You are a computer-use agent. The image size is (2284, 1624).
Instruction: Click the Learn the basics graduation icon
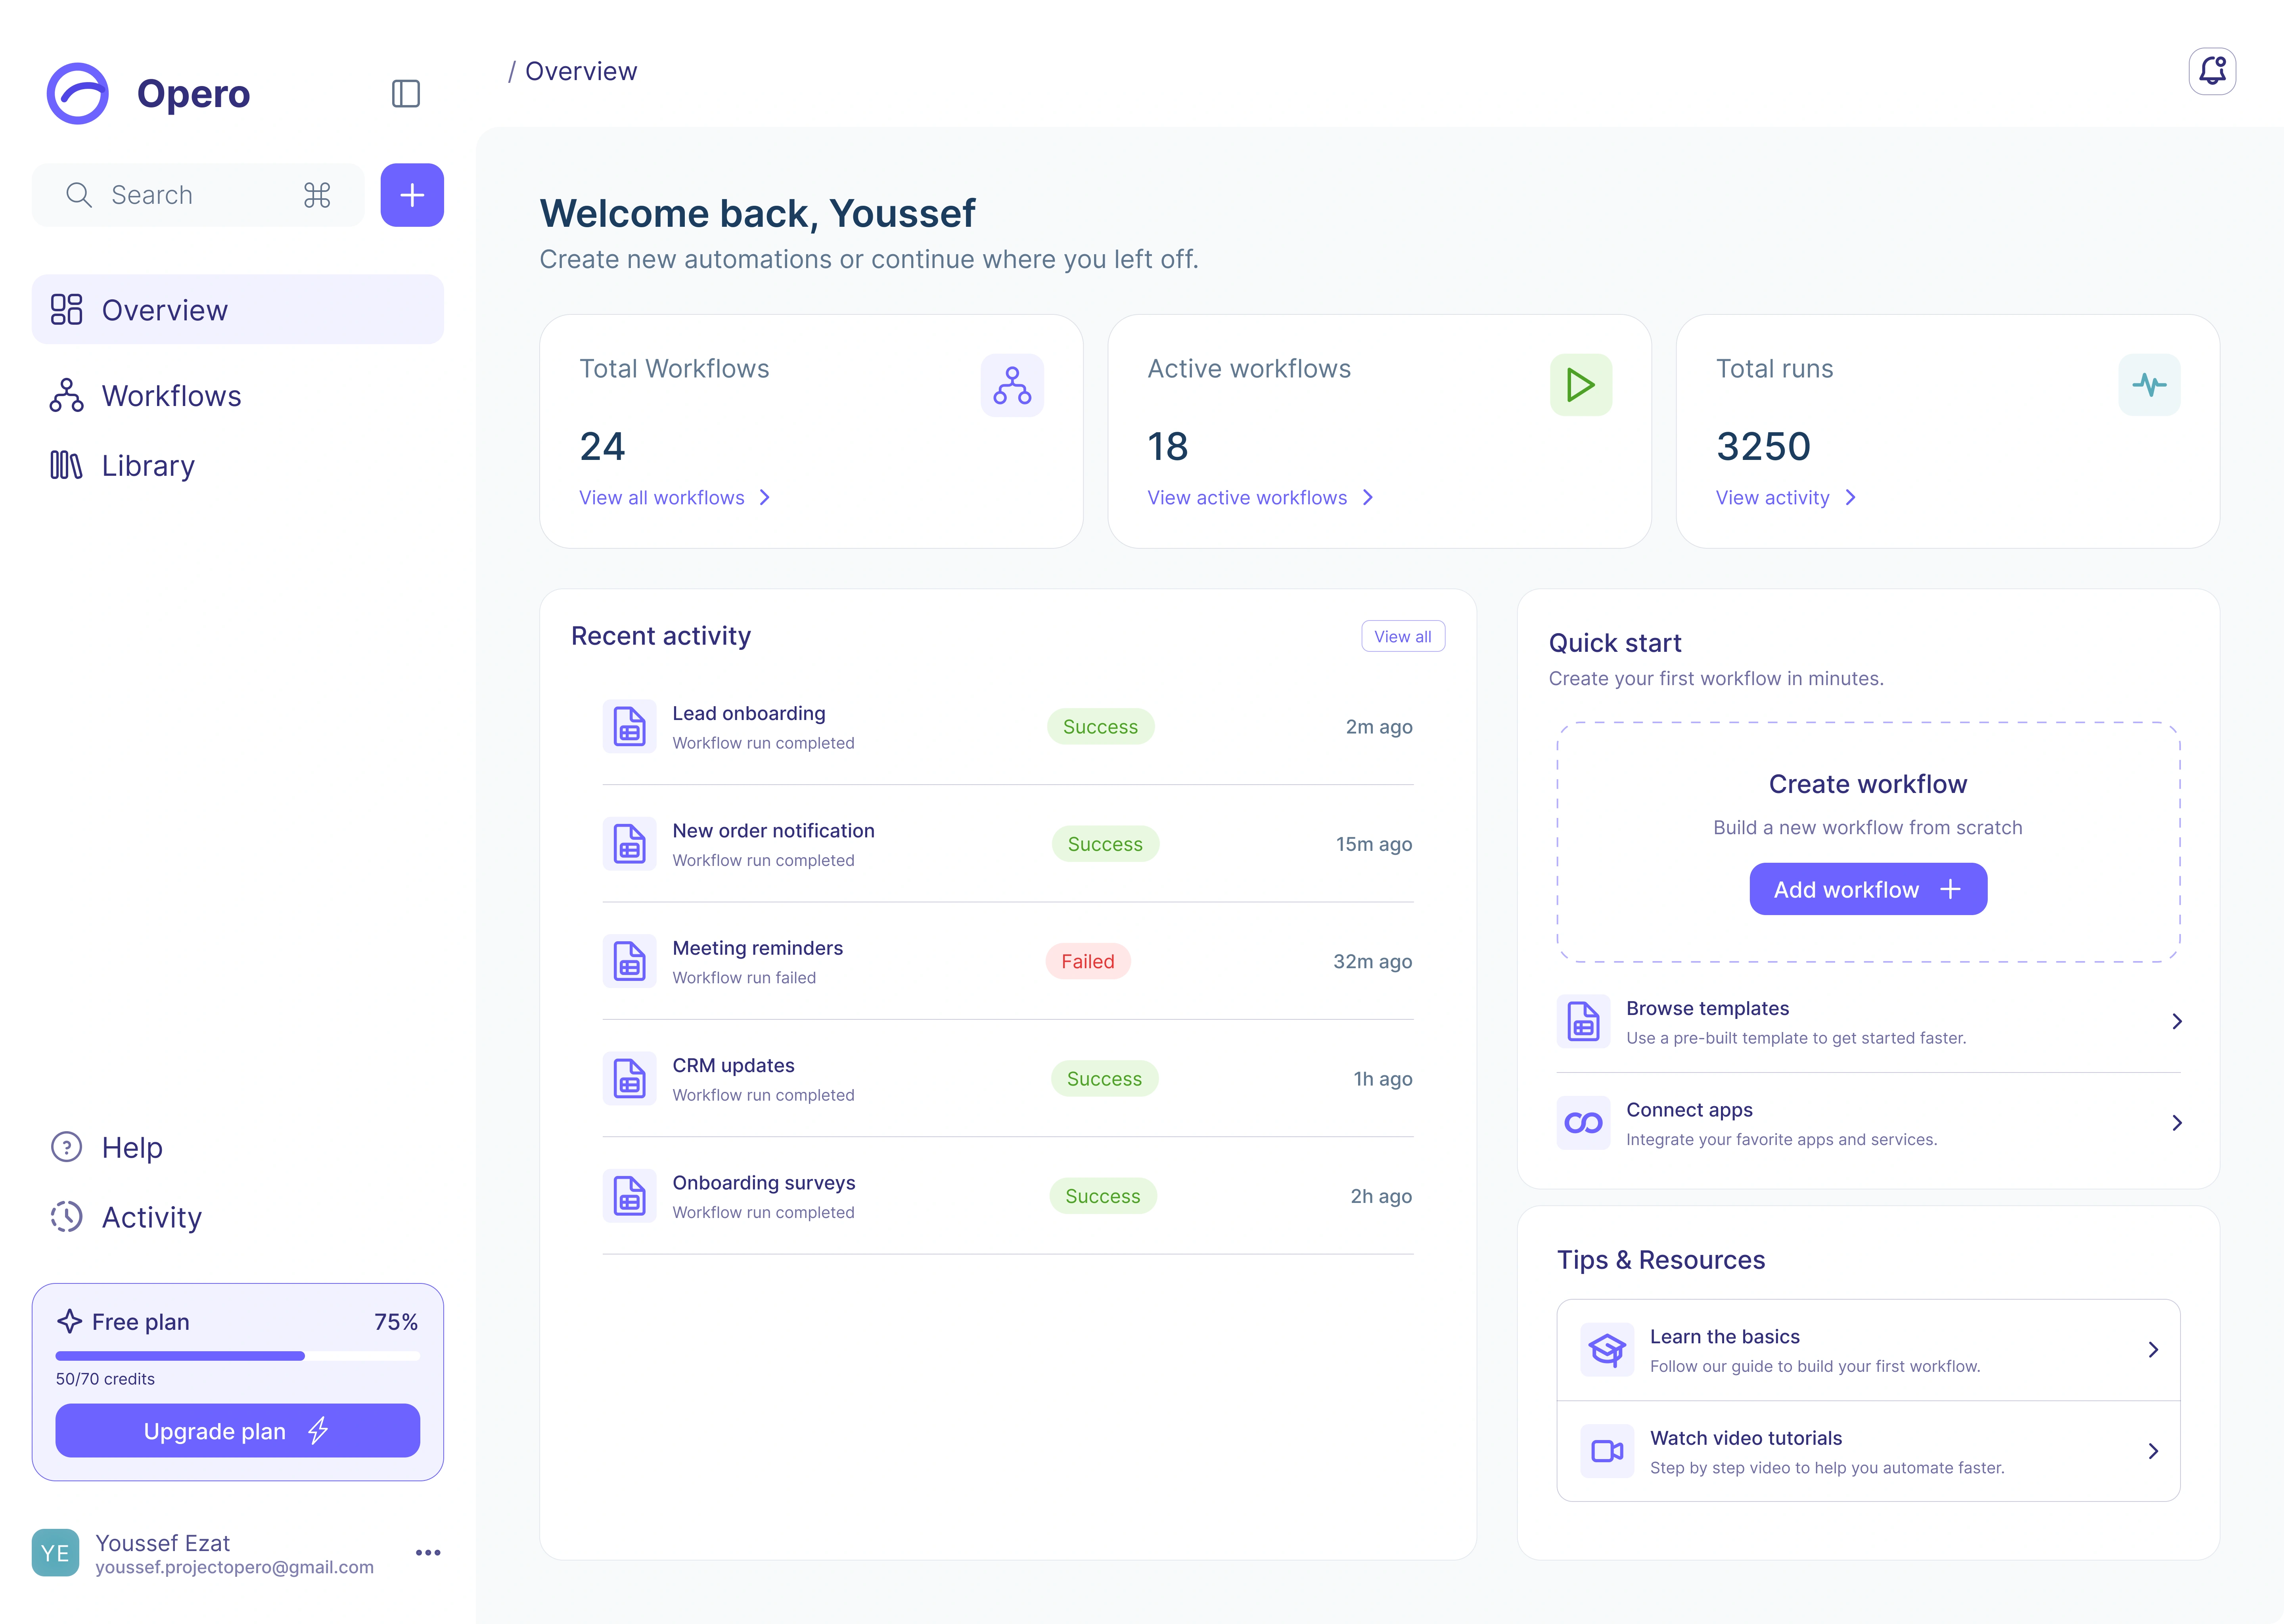pyautogui.click(x=1607, y=1350)
